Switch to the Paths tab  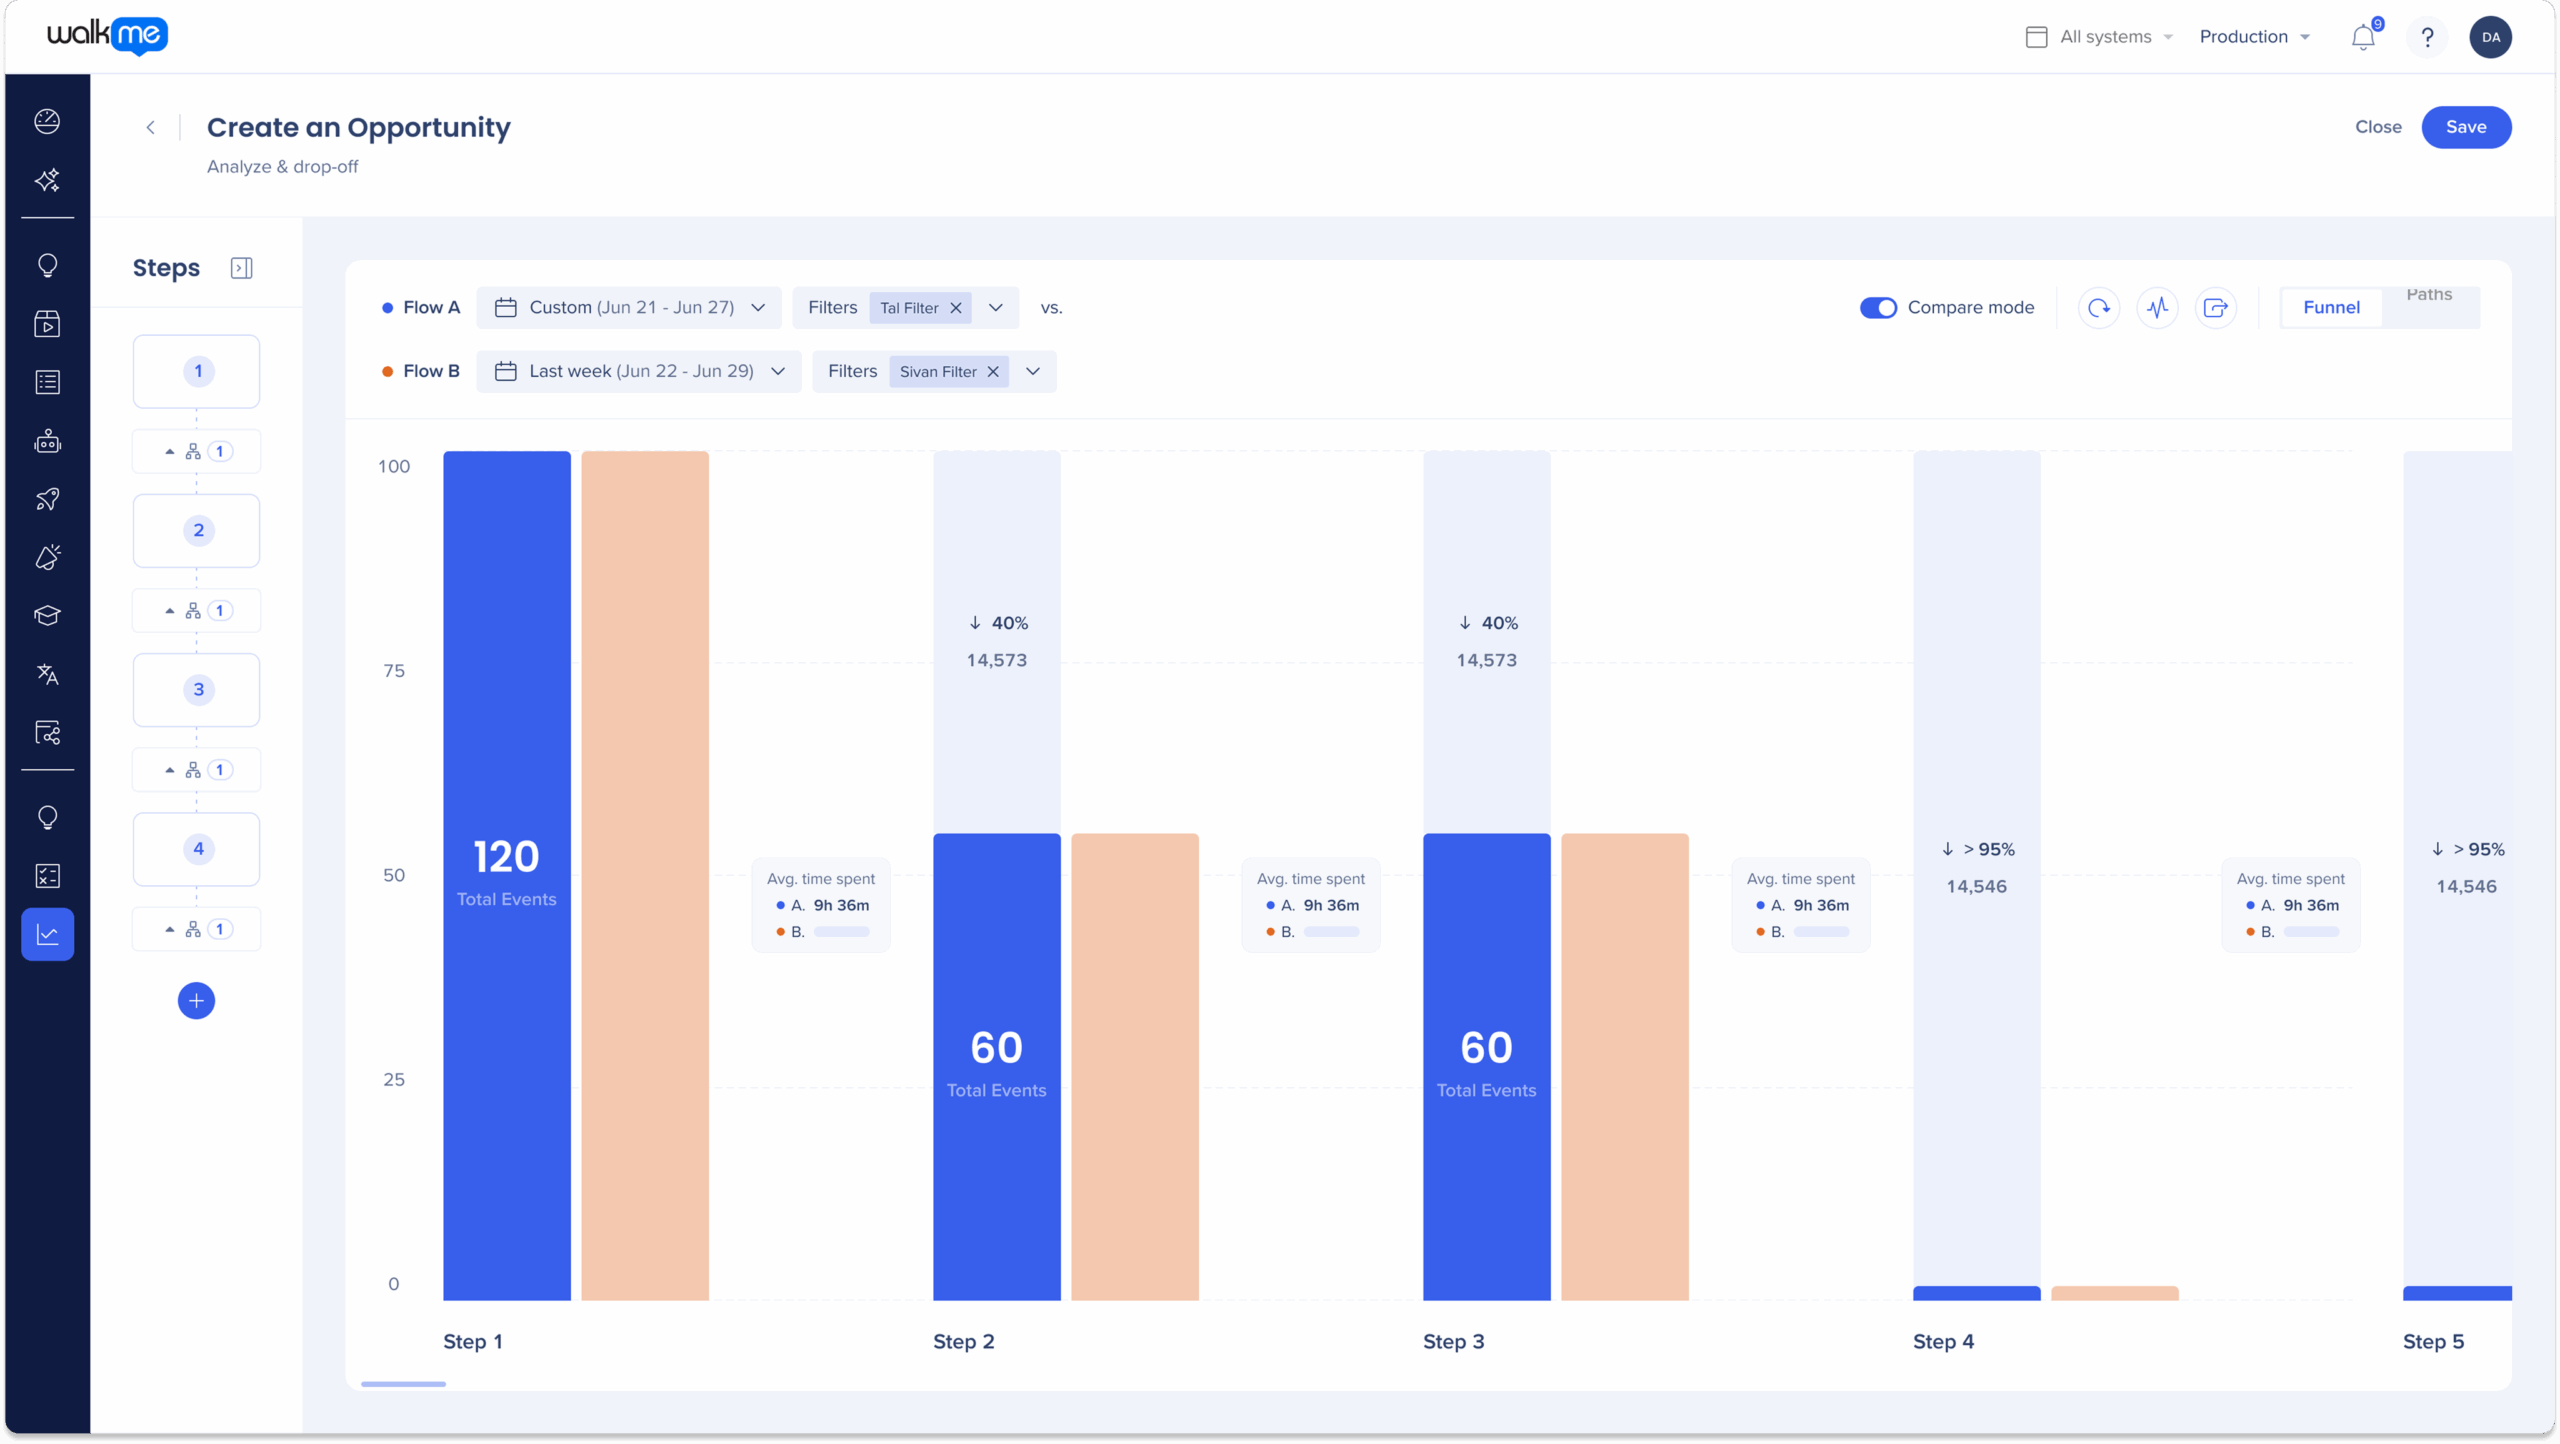(x=2429, y=295)
